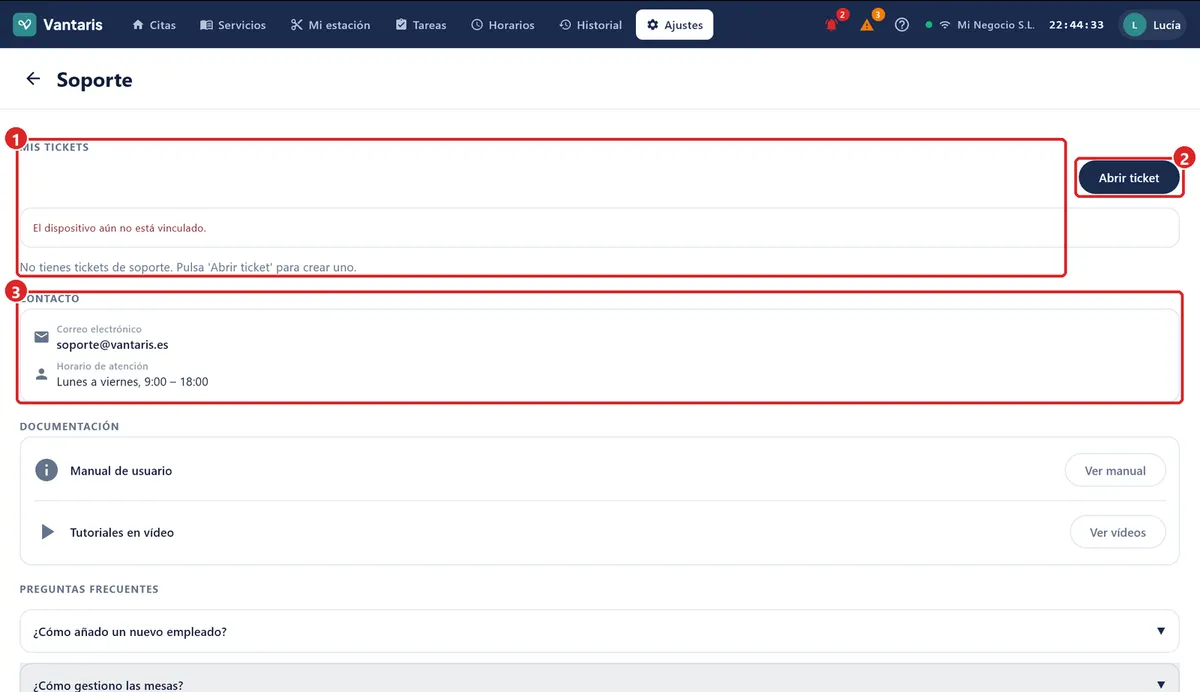Image resolution: width=1200 pixels, height=692 pixels.
Task: Click the help question mark icon
Action: pyautogui.click(x=902, y=25)
